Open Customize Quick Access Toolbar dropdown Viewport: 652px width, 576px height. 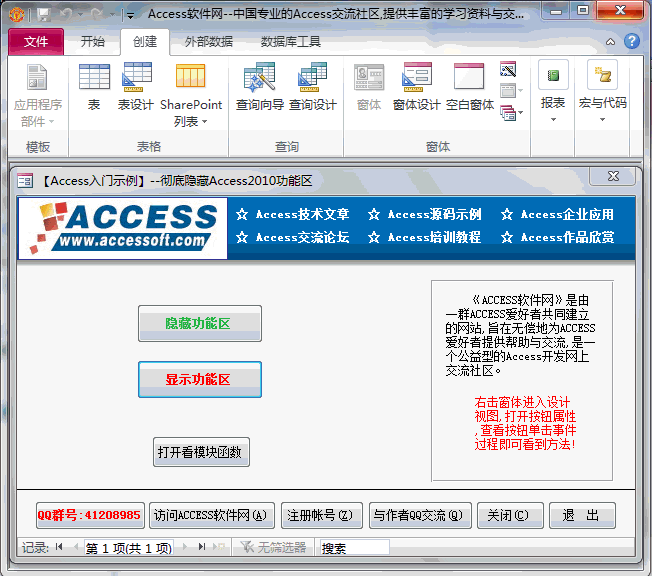coord(131,15)
